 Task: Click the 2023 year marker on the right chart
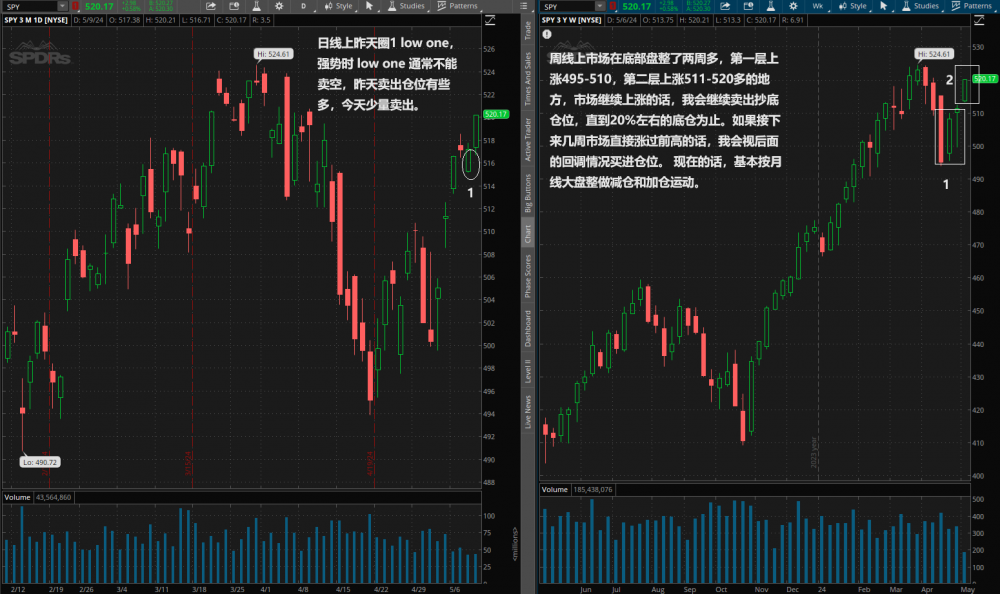tap(814, 452)
